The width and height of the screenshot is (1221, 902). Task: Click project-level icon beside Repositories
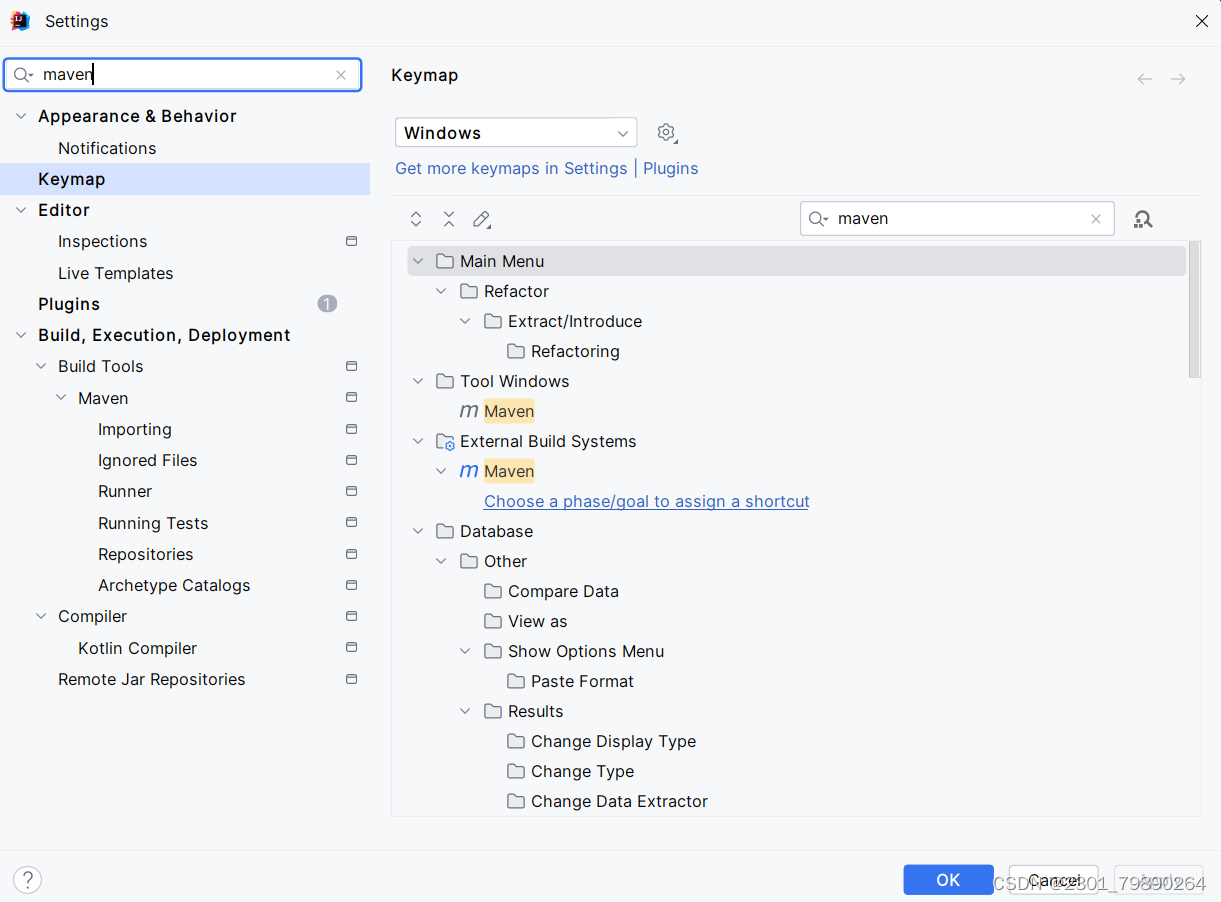[x=351, y=554]
